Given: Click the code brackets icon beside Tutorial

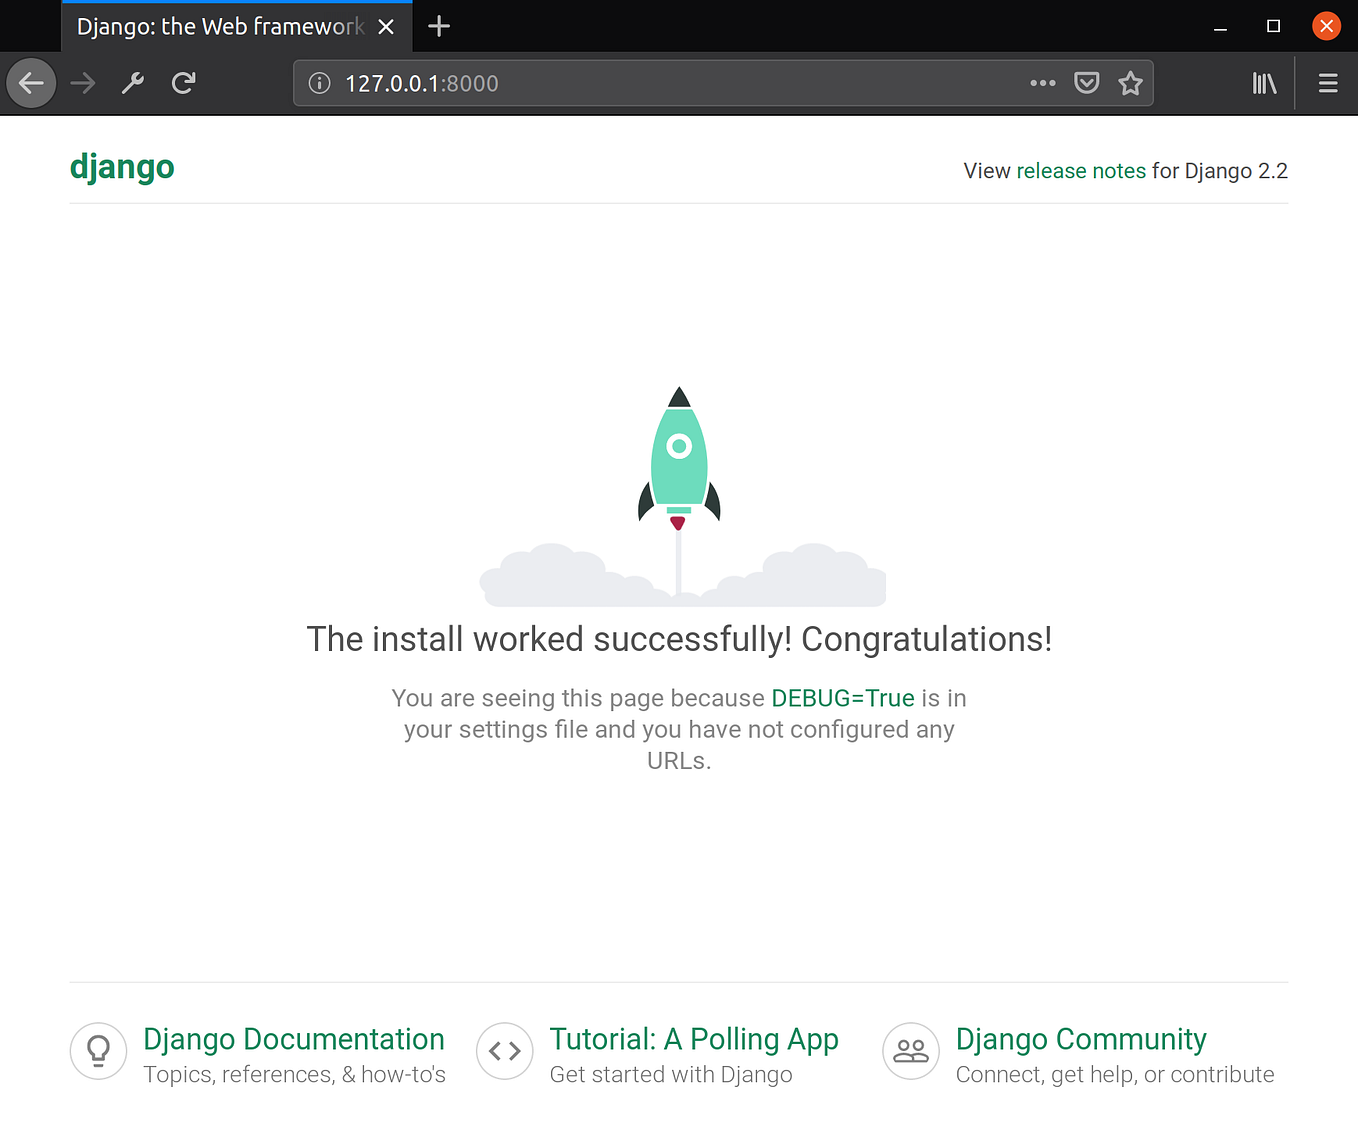Looking at the screenshot, I should coord(504,1051).
